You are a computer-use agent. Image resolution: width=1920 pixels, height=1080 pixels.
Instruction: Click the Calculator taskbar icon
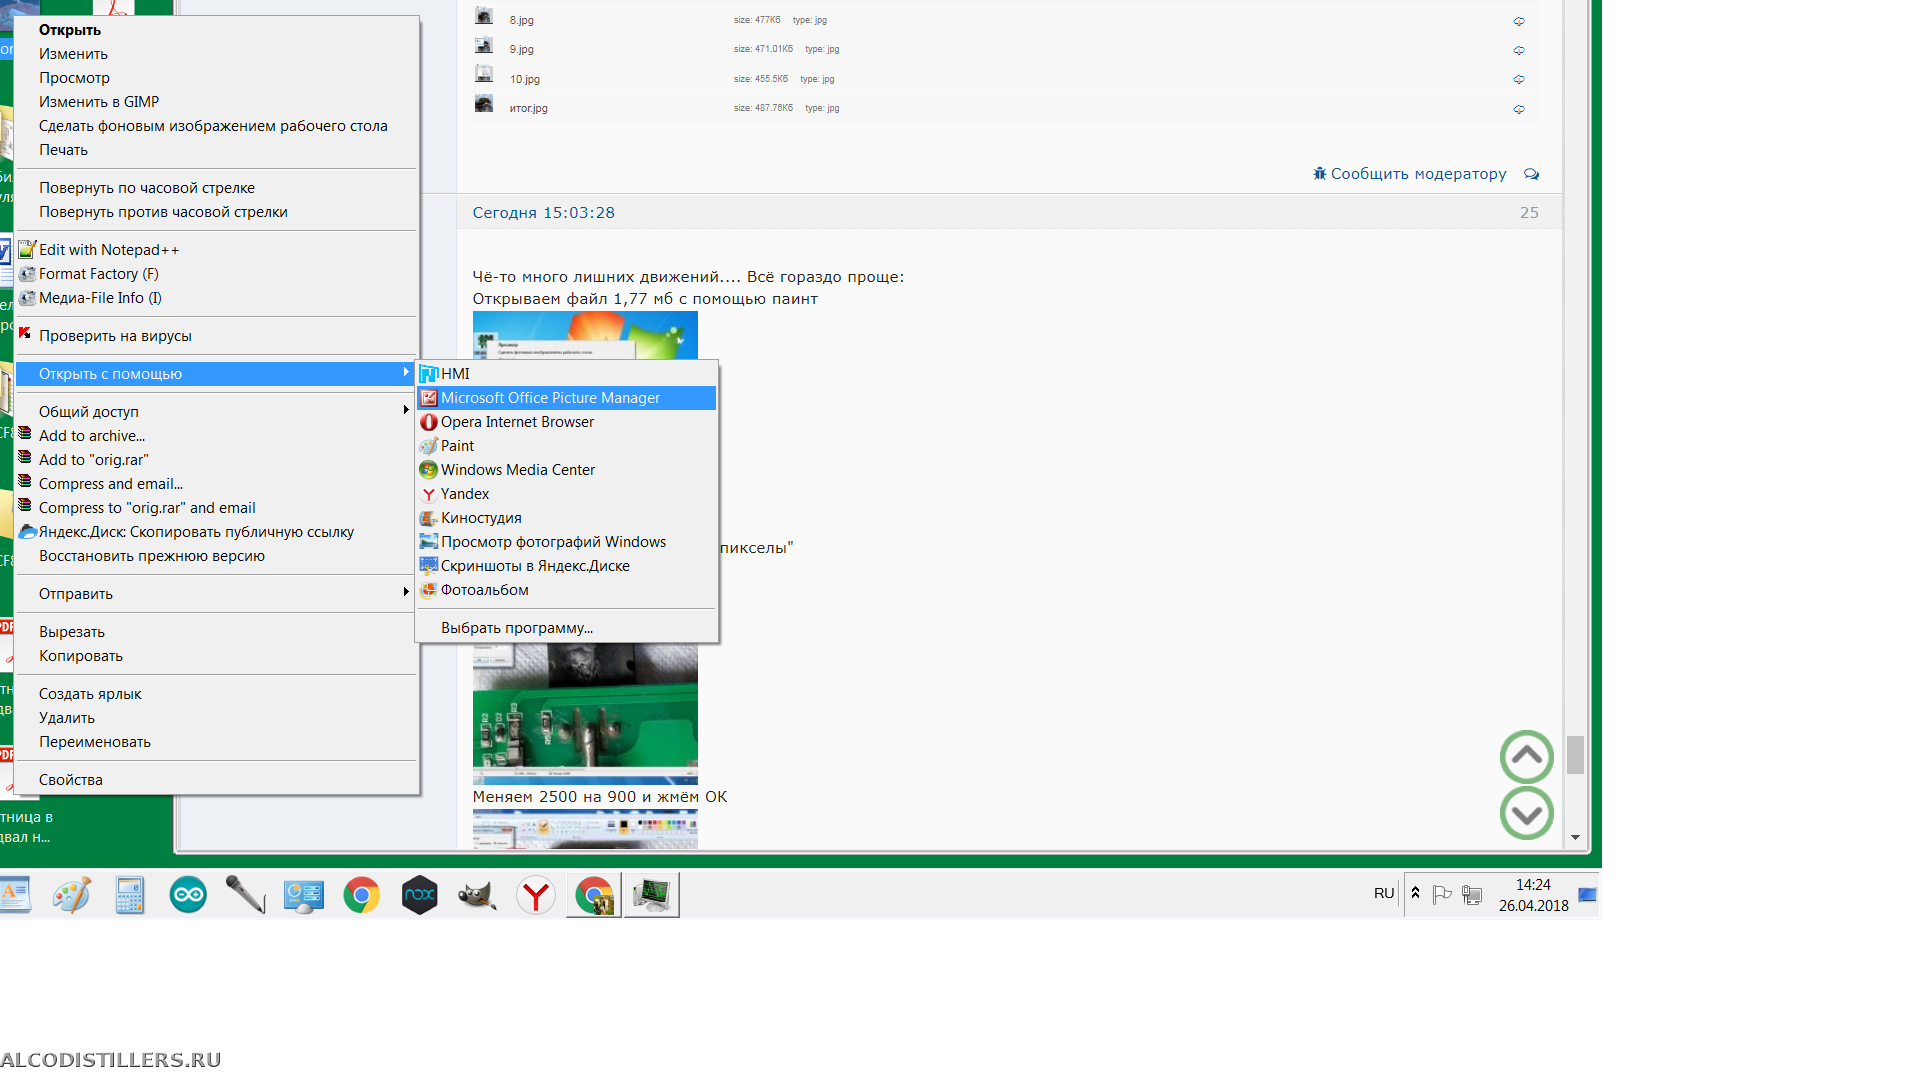(x=130, y=895)
